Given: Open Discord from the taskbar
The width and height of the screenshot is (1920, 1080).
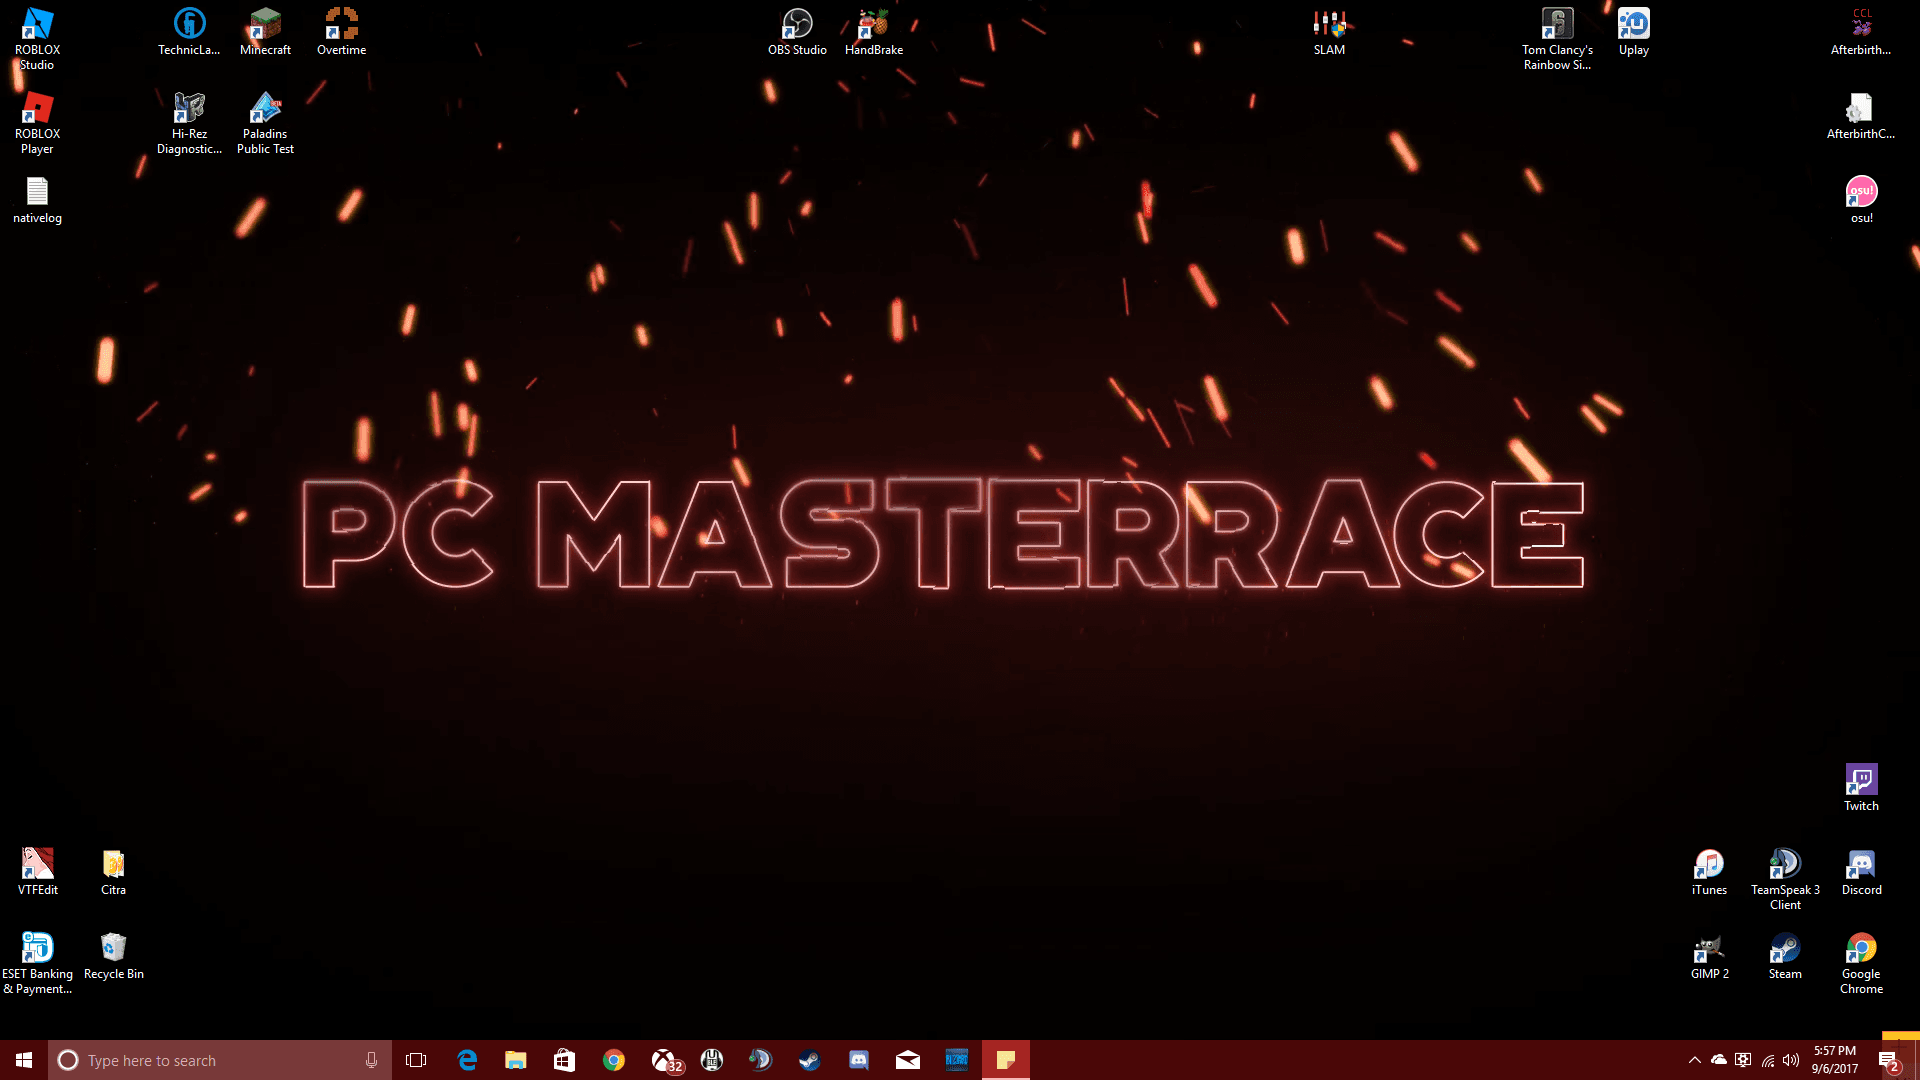Looking at the screenshot, I should point(859,1060).
